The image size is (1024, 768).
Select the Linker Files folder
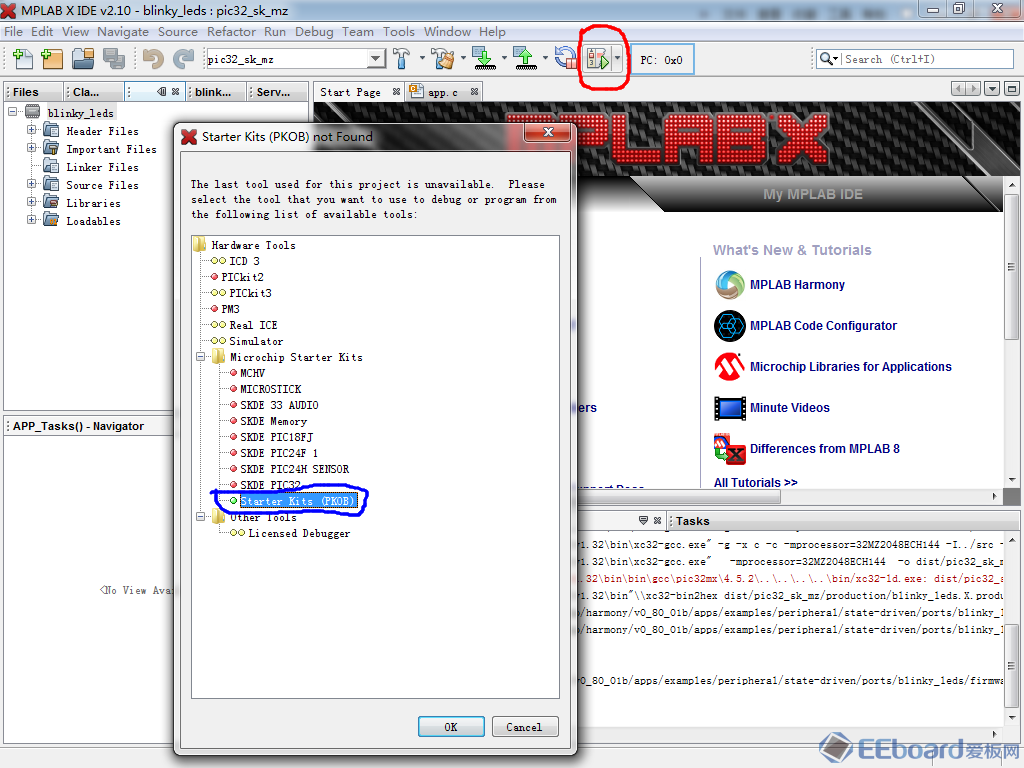click(102, 167)
